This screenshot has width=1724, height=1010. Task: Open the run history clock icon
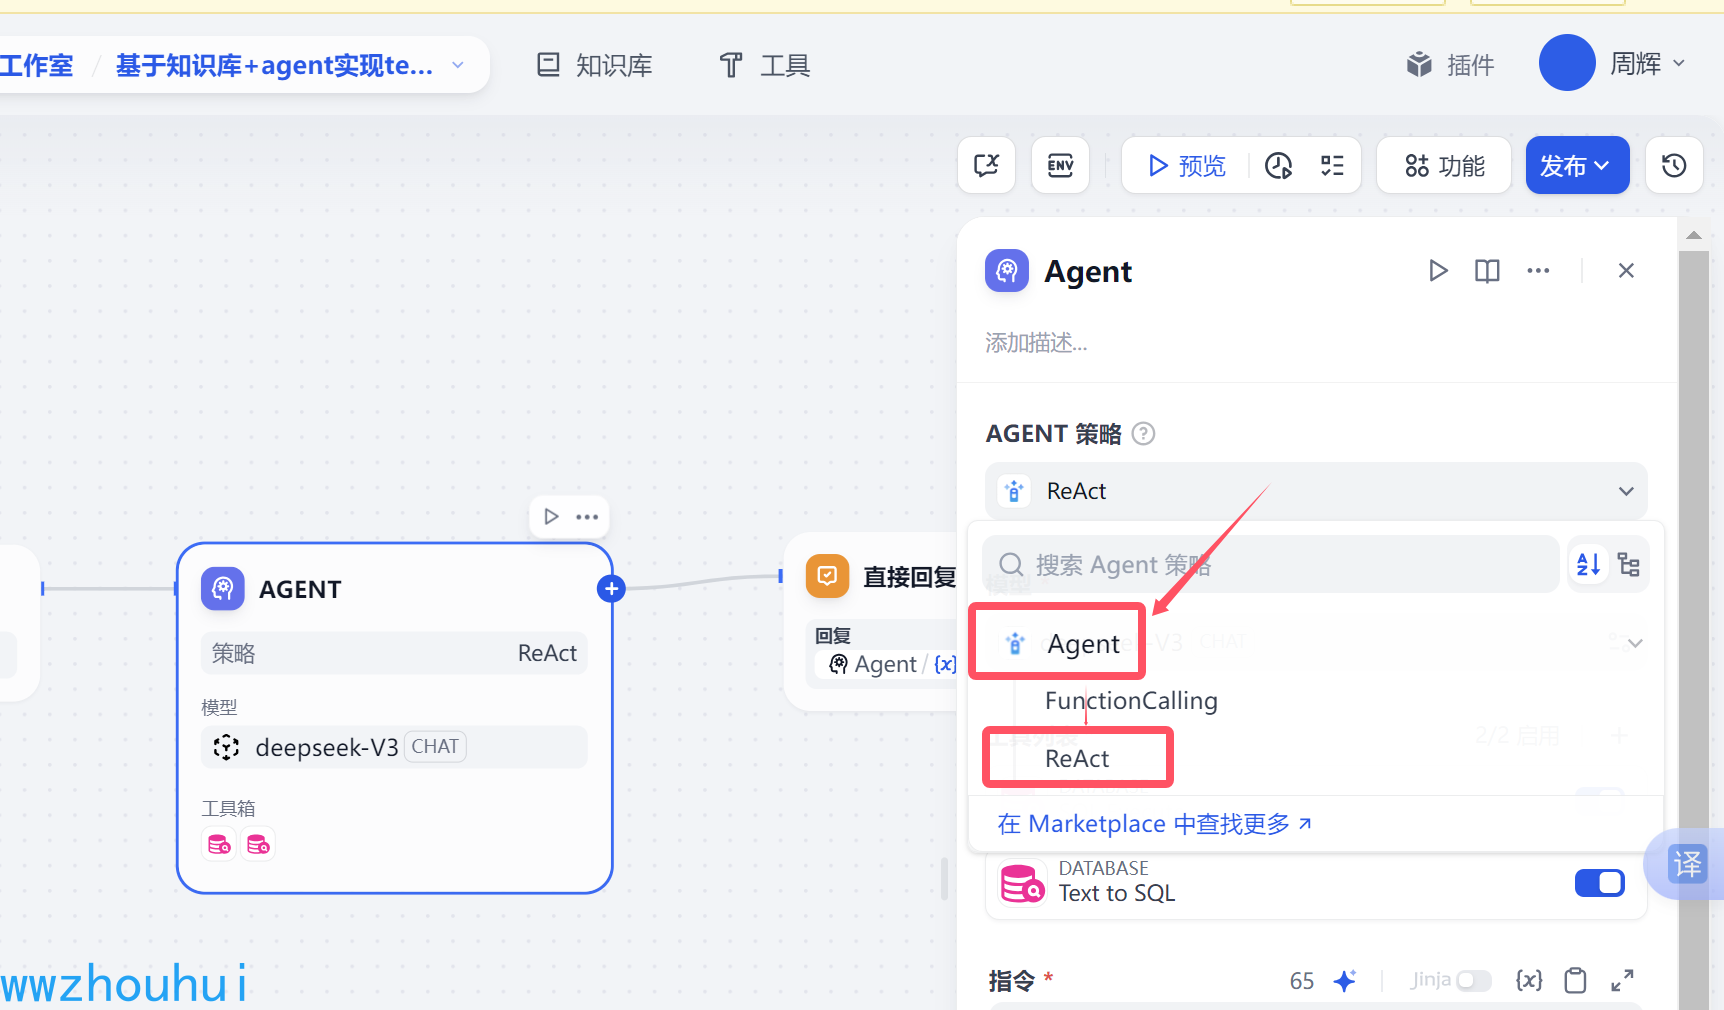1279,166
